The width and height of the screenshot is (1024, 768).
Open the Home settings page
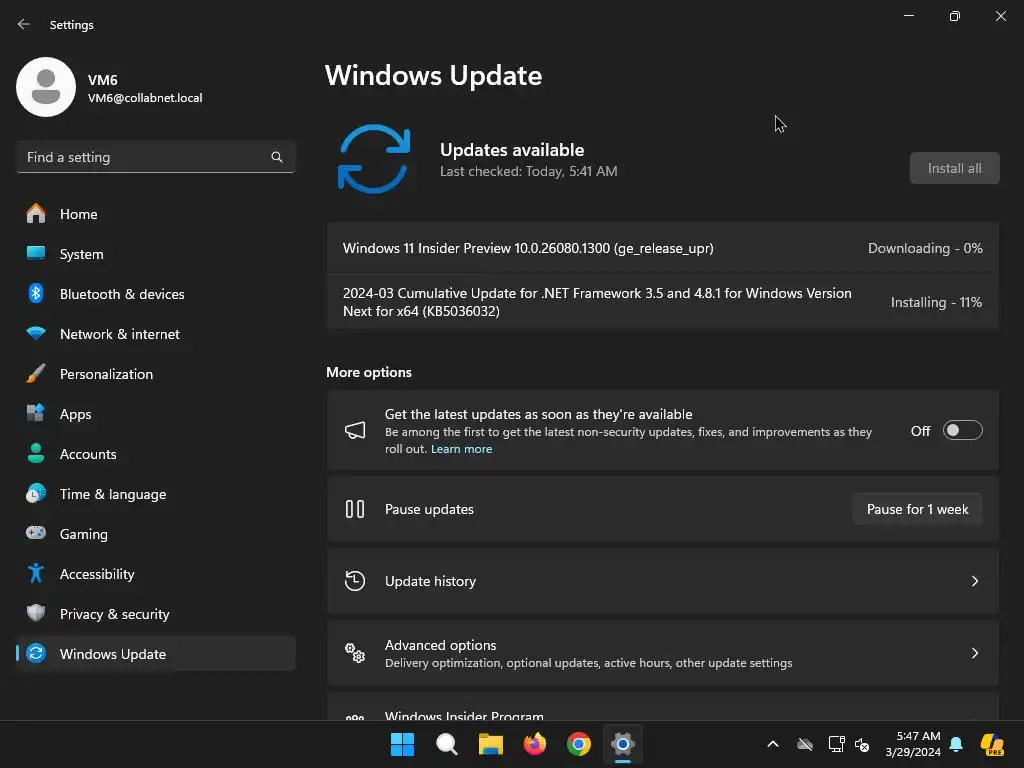coord(155,214)
